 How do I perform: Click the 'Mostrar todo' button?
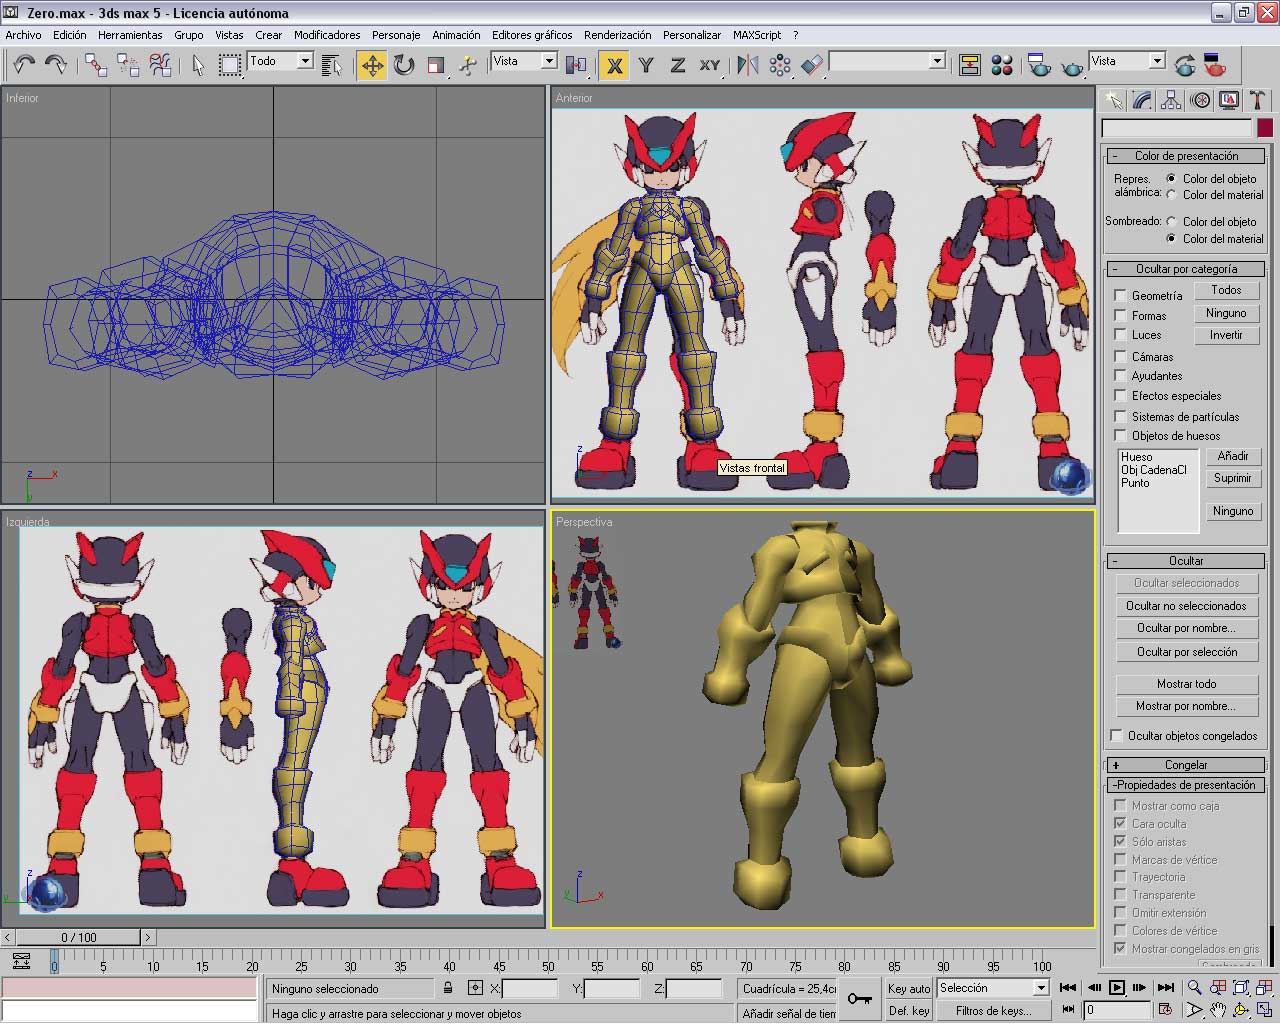pos(1186,684)
